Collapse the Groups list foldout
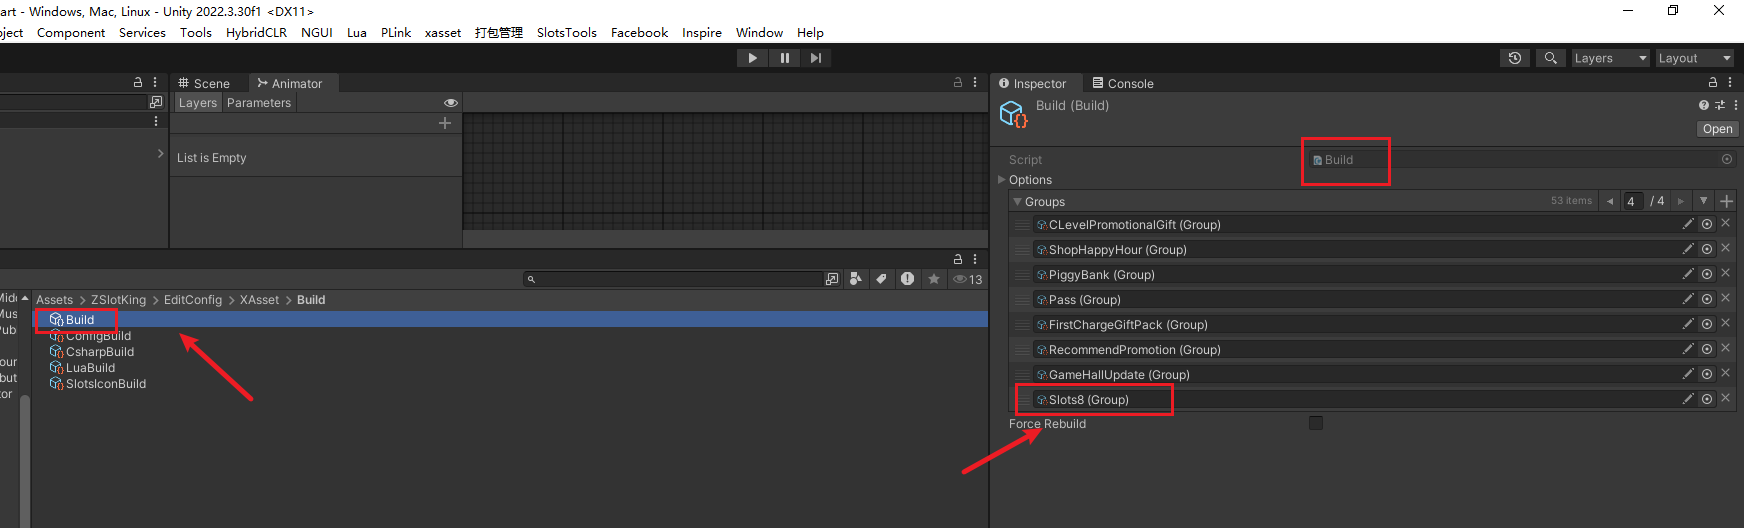1744x528 pixels. [1017, 201]
